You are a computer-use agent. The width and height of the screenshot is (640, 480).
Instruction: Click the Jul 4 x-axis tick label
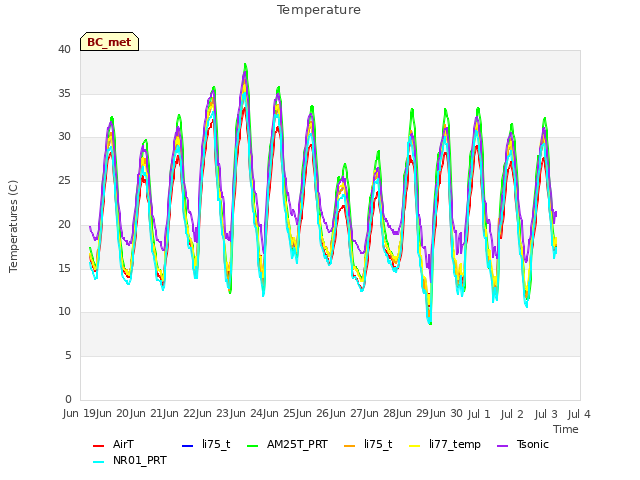(x=579, y=414)
